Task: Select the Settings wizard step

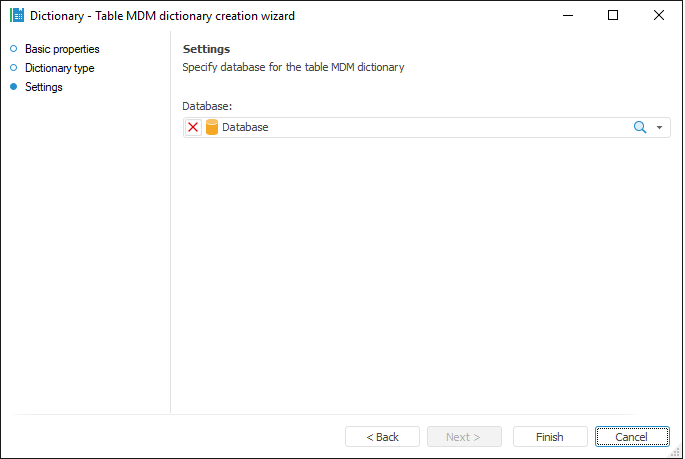Action: [44, 87]
